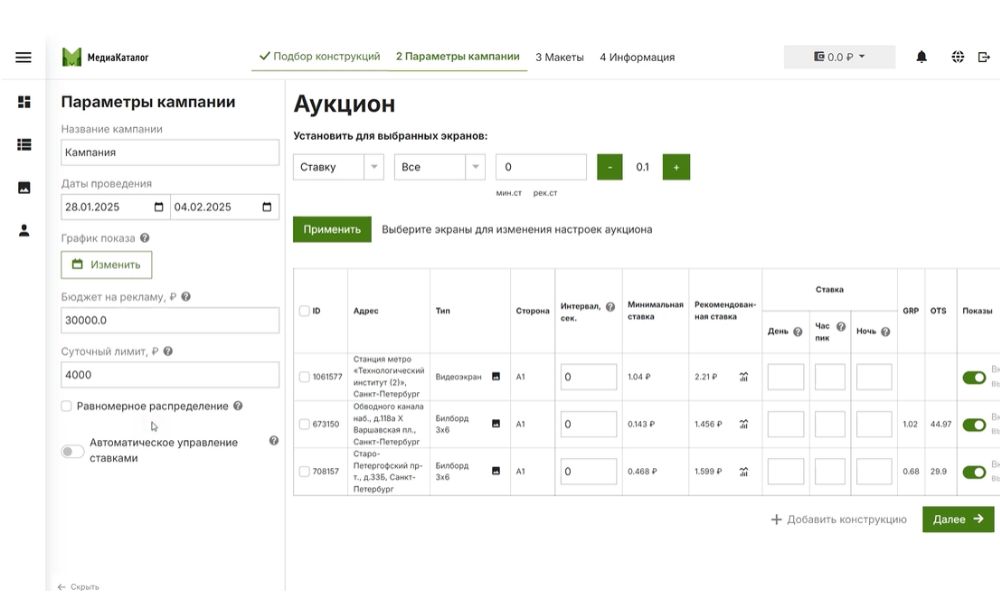Open the 4 Информация tab

coord(636,57)
